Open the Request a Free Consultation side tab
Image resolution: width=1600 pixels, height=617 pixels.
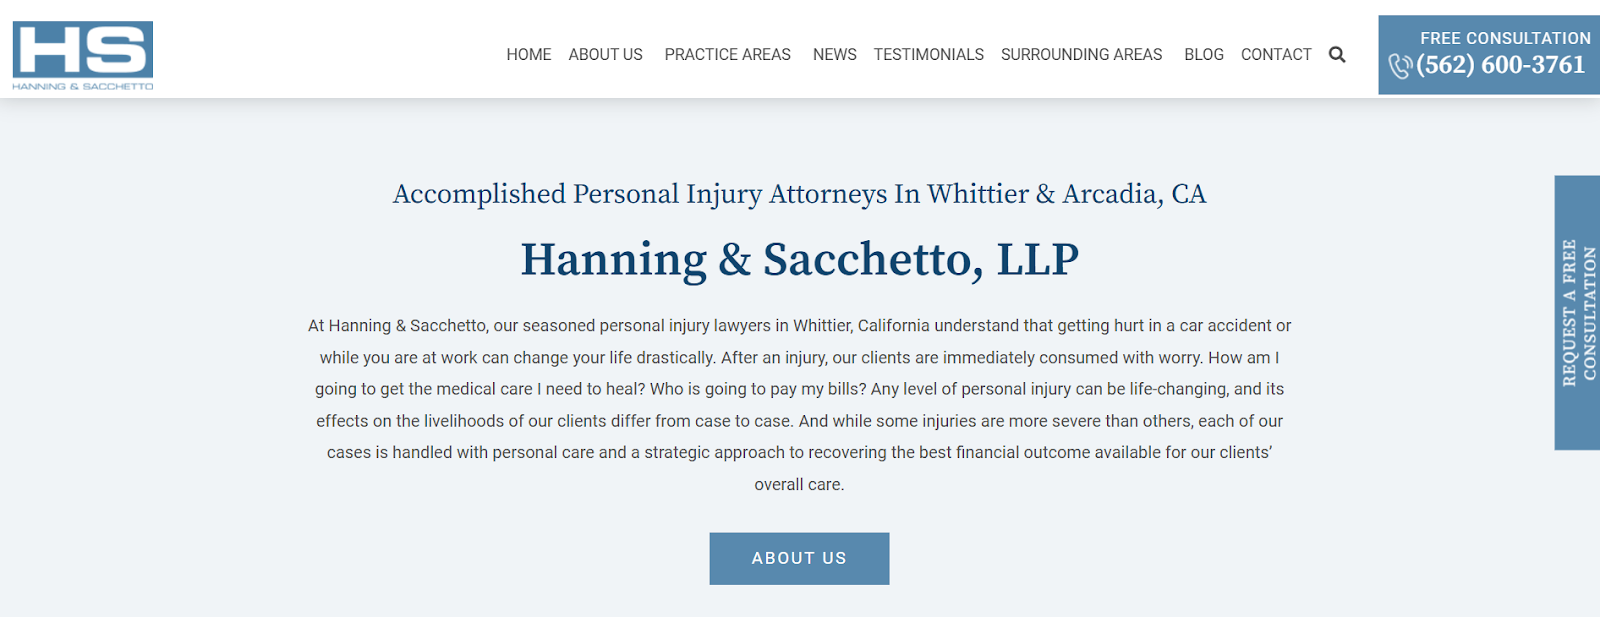[1578, 312]
